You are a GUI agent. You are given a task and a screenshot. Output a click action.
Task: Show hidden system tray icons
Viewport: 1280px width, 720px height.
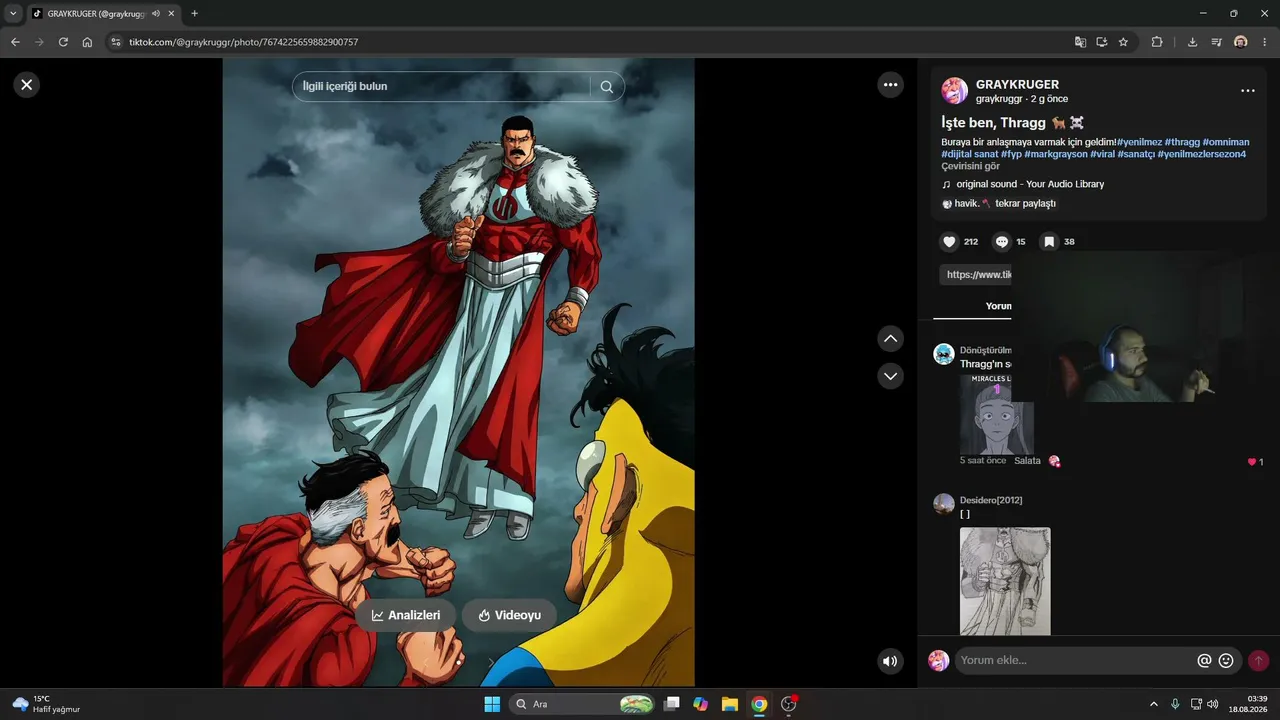tap(1154, 704)
